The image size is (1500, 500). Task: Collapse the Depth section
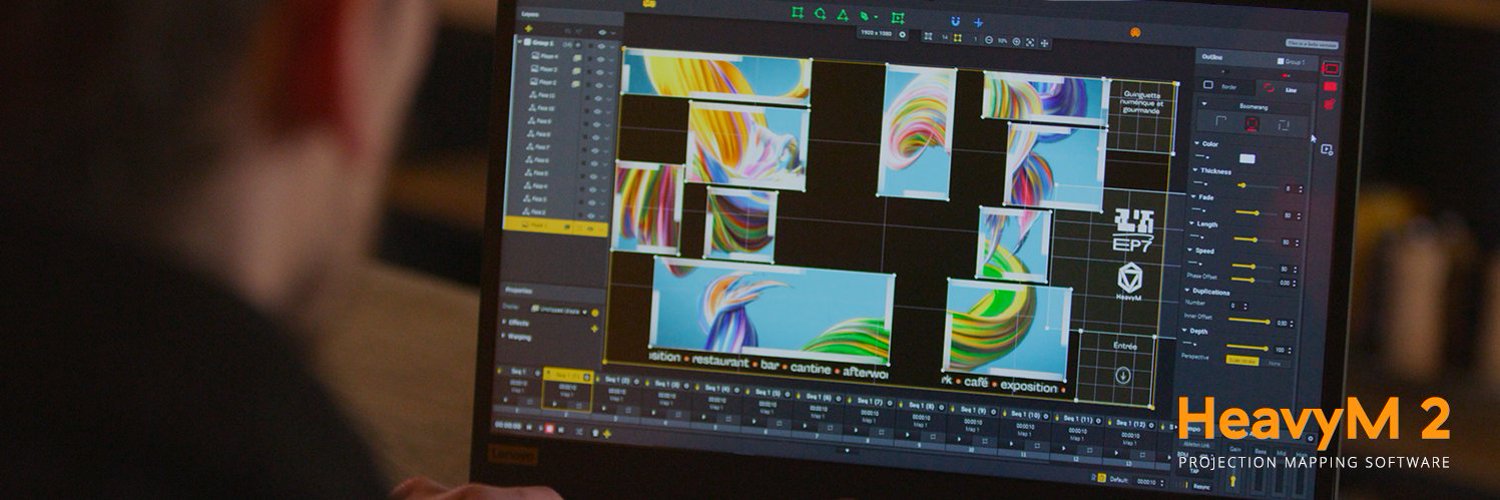tap(1184, 331)
